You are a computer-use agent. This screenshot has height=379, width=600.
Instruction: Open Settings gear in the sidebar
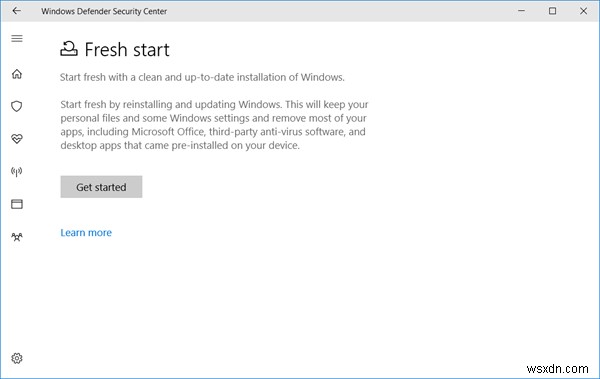(17, 358)
